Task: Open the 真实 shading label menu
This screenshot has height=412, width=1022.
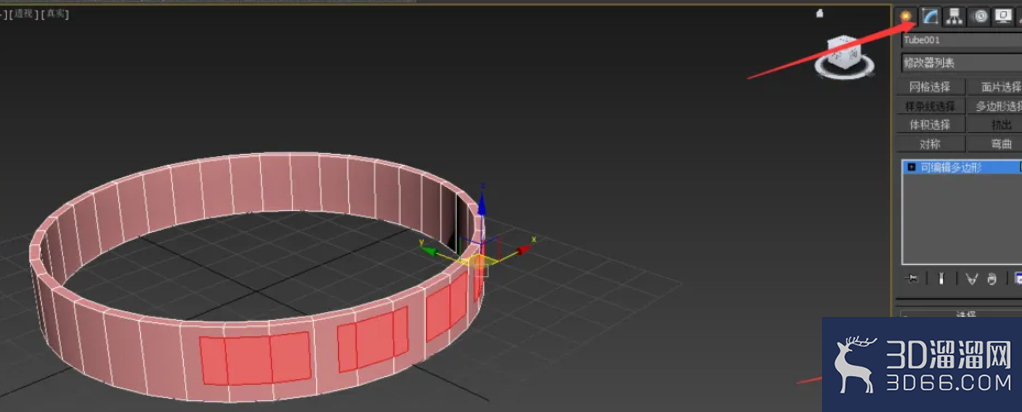Action: pyautogui.click(x=55, y=14)
